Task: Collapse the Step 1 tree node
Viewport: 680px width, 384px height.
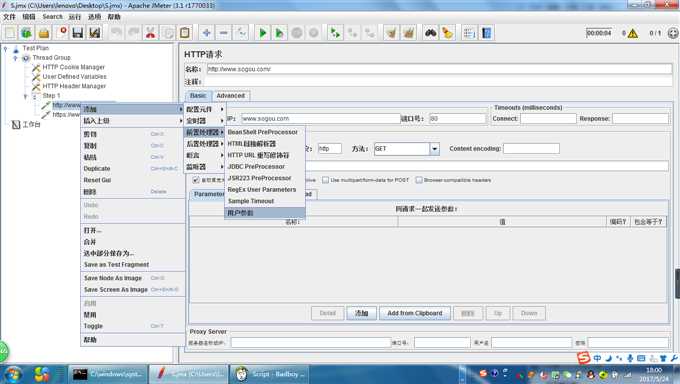Action: [25, 96]
